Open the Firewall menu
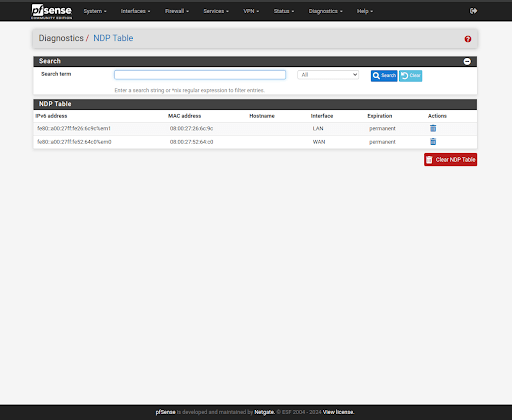The image size is (512, 420). (177, 11)
